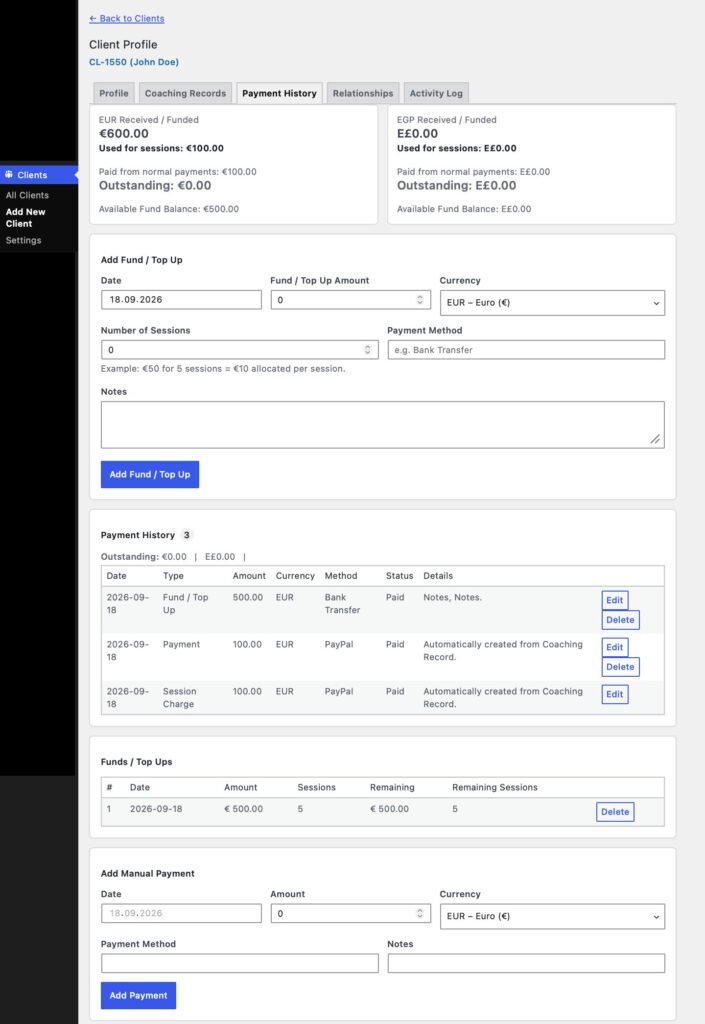
Task: Open the Relationships tab
Action: [x=363, y=93]
